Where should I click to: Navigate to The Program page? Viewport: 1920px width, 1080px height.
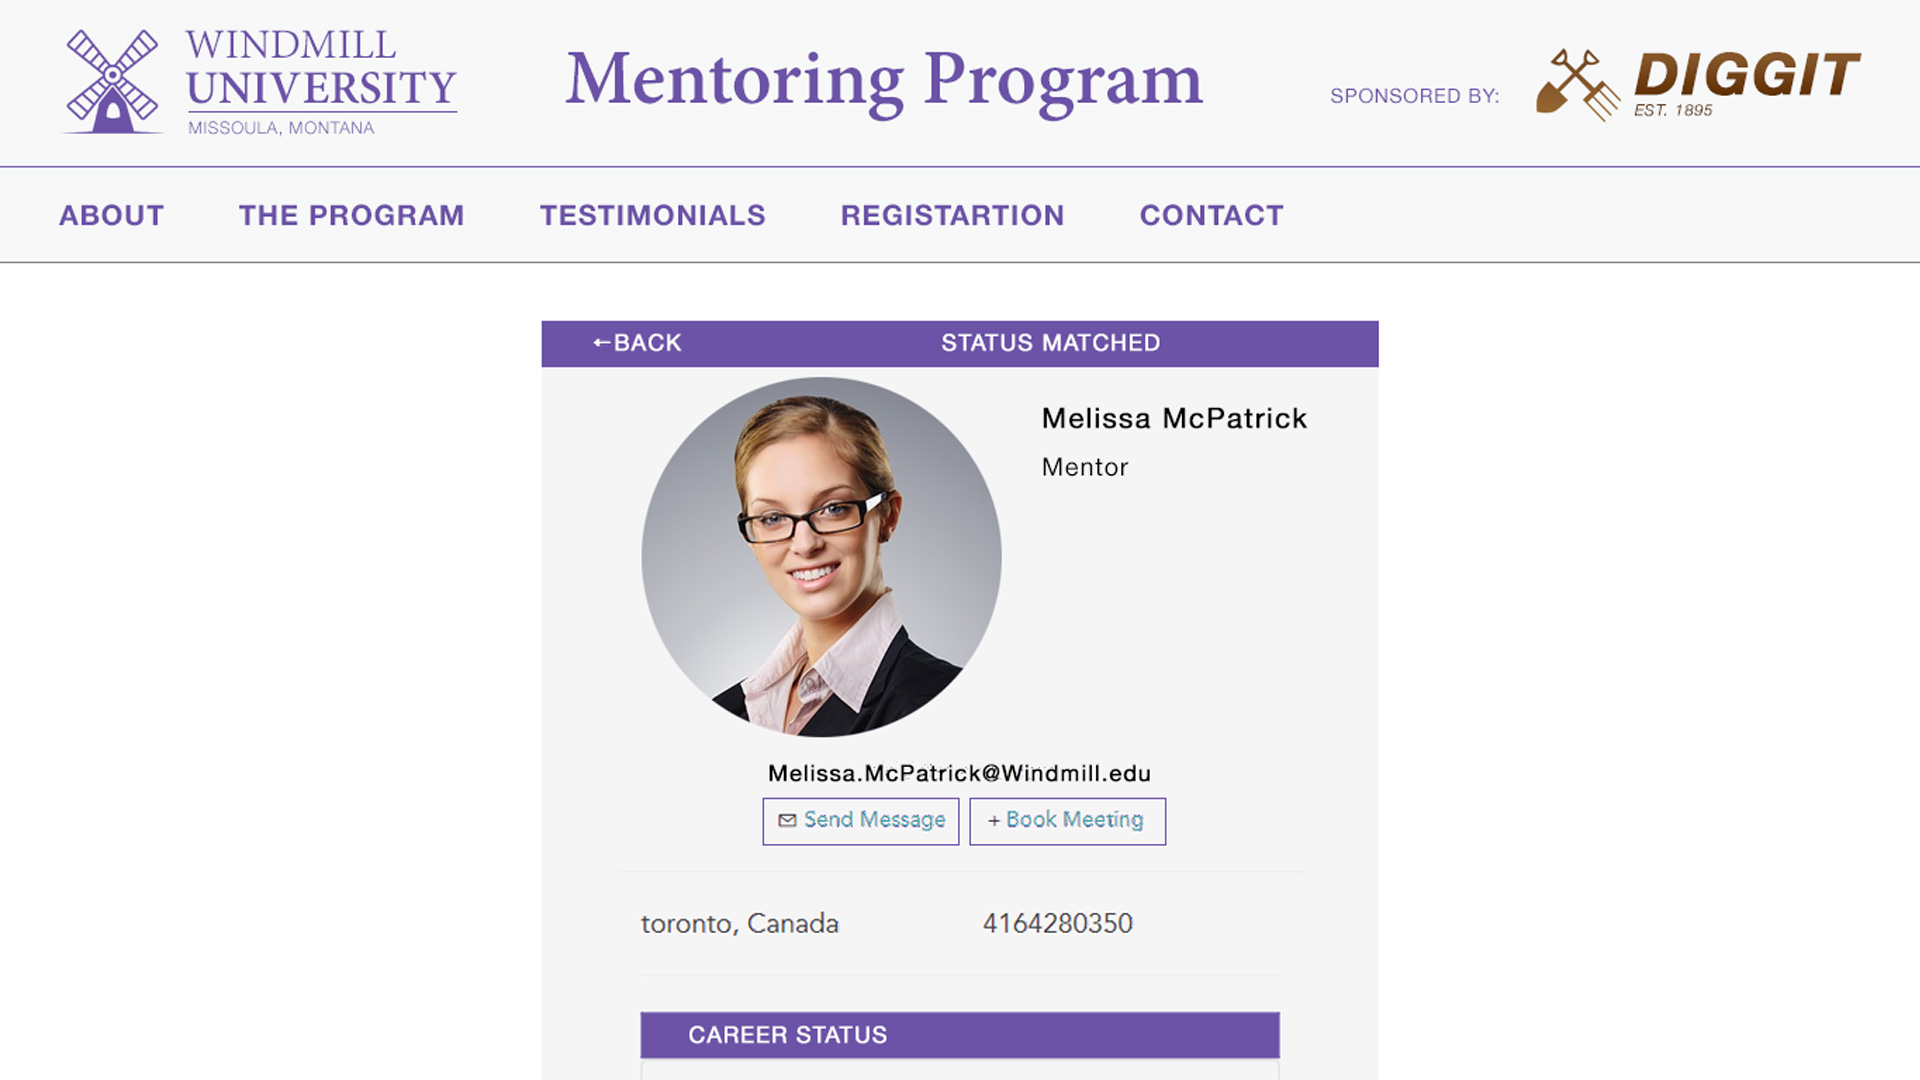point(351,215)
